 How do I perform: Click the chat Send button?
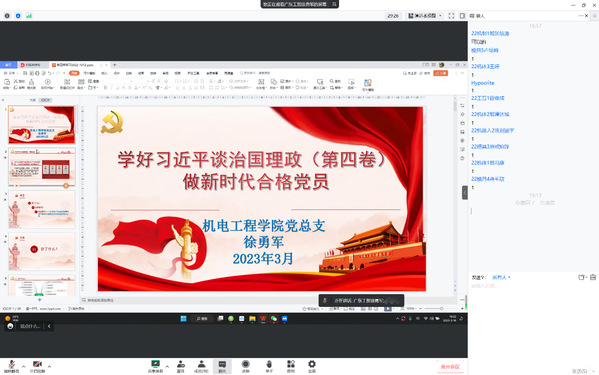coord(579,371)
